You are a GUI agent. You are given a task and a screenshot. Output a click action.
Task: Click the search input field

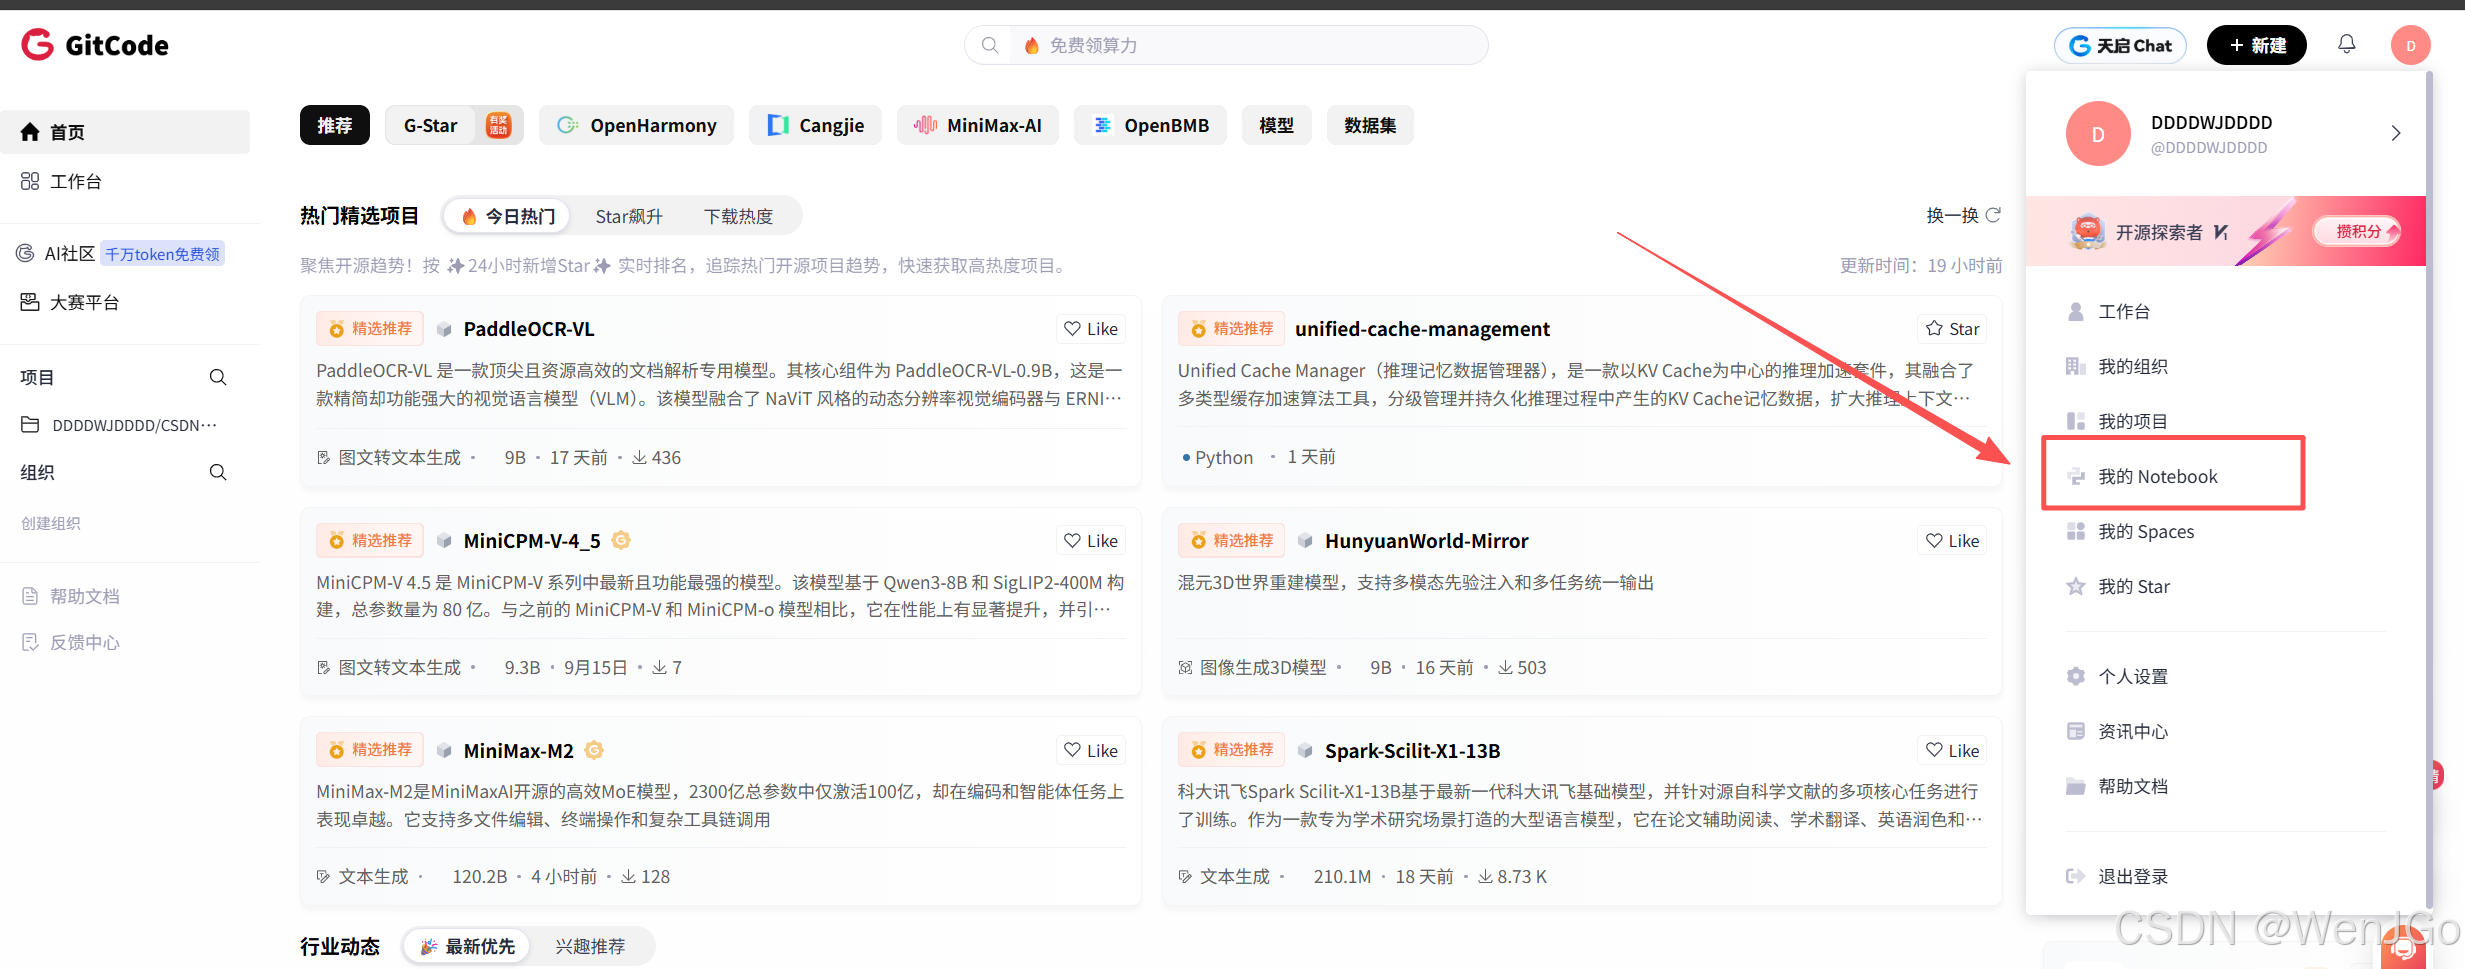click(1226, 45)
